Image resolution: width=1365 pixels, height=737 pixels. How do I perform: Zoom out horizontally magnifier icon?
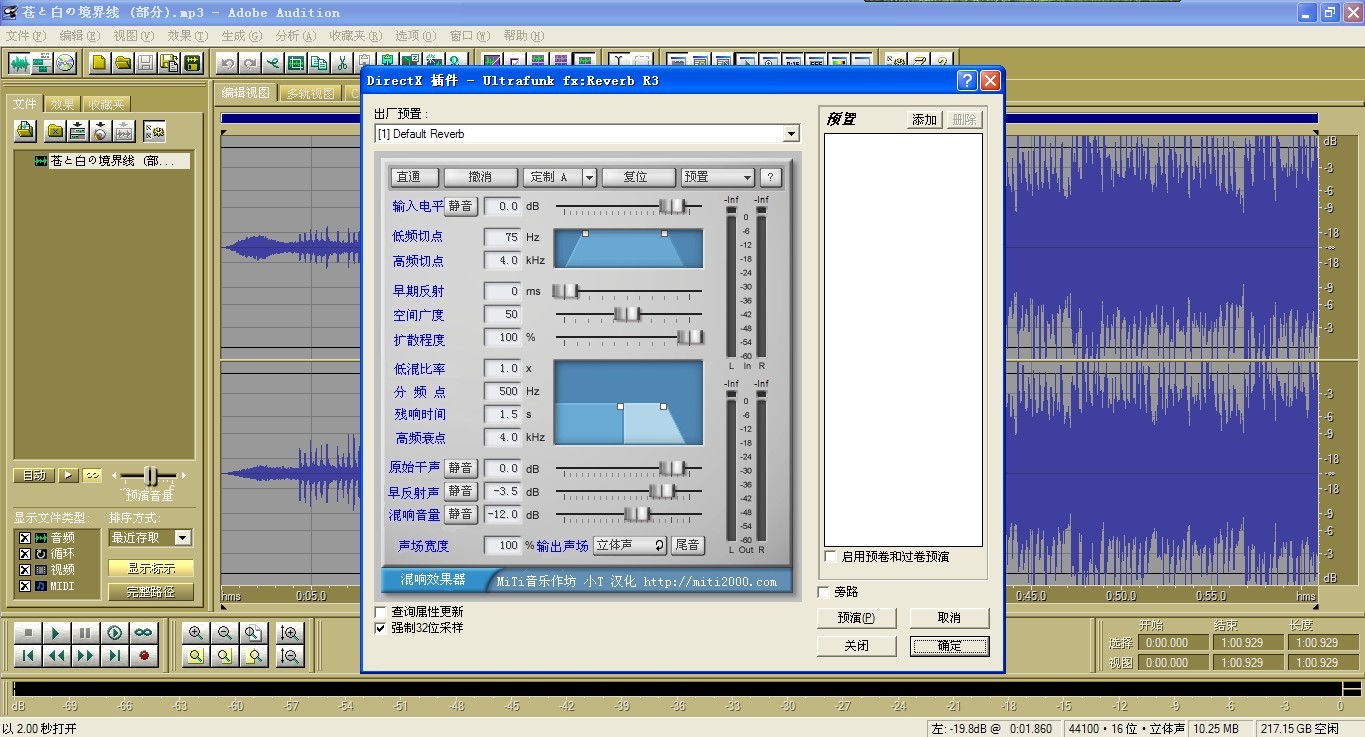coord(225,633)
